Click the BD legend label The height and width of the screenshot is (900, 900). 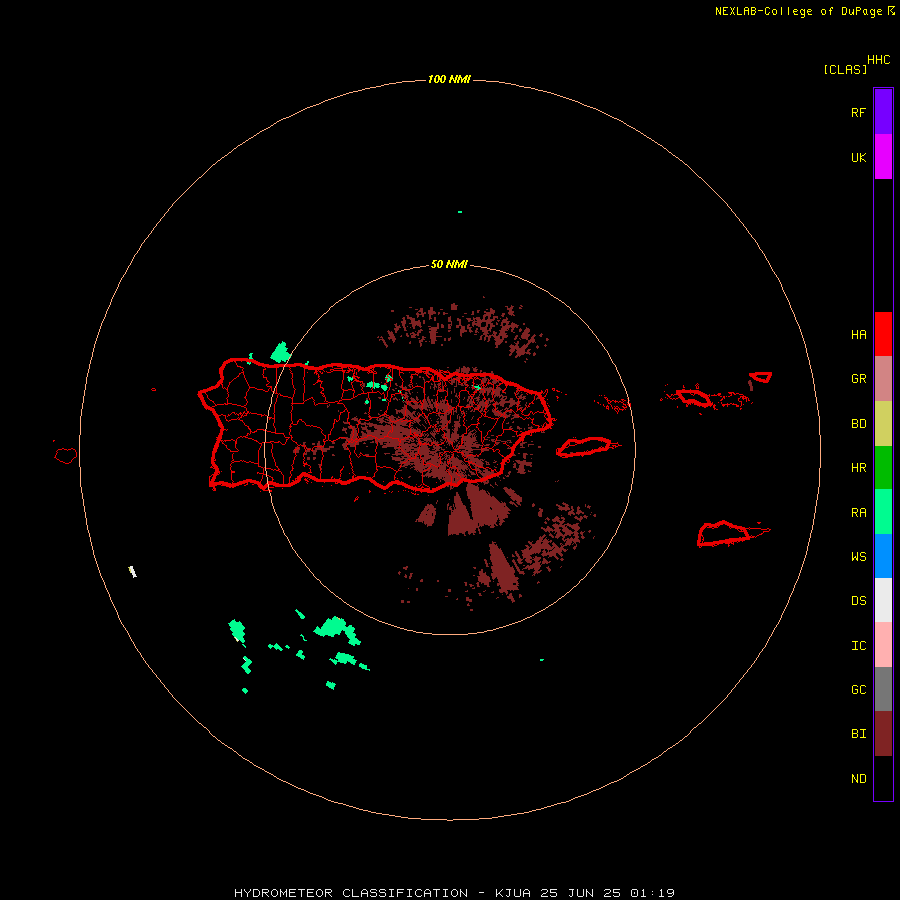pos(858,424)
